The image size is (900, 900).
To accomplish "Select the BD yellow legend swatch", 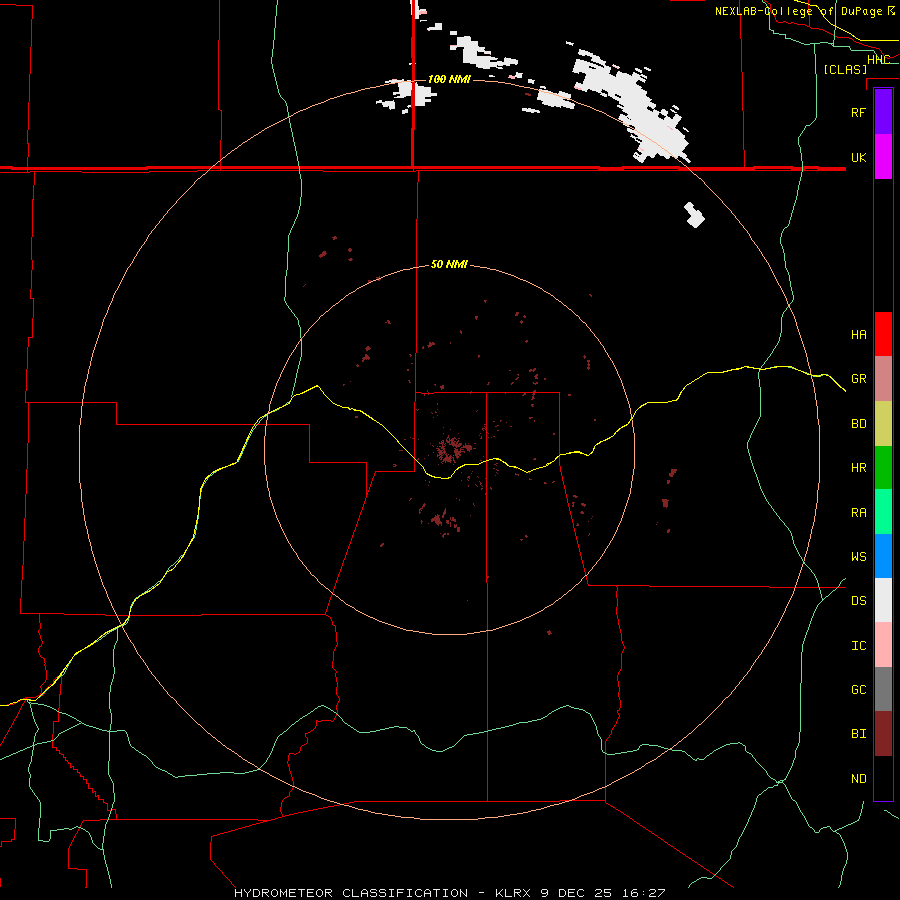I will coord(883,424).
